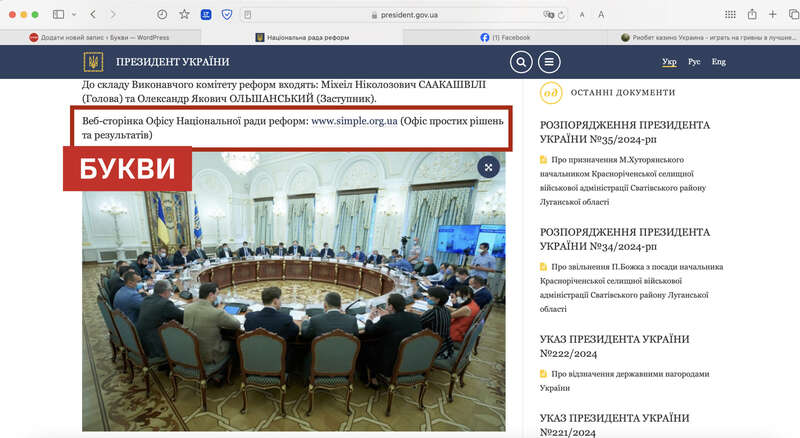
Task: Click the Safari share icon
Action: (x=752, y=15)
